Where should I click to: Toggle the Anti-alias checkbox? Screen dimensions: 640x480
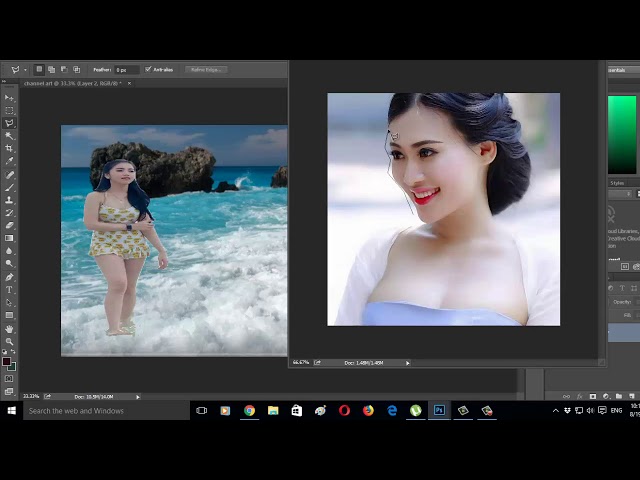tap(148, 69)
